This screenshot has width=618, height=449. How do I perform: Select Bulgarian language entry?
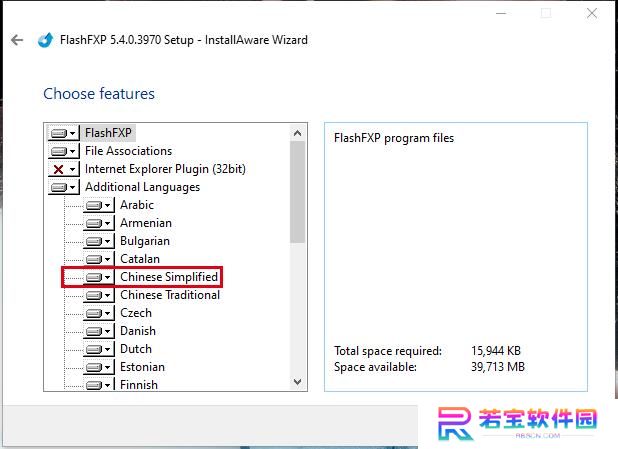coord(145,241)
